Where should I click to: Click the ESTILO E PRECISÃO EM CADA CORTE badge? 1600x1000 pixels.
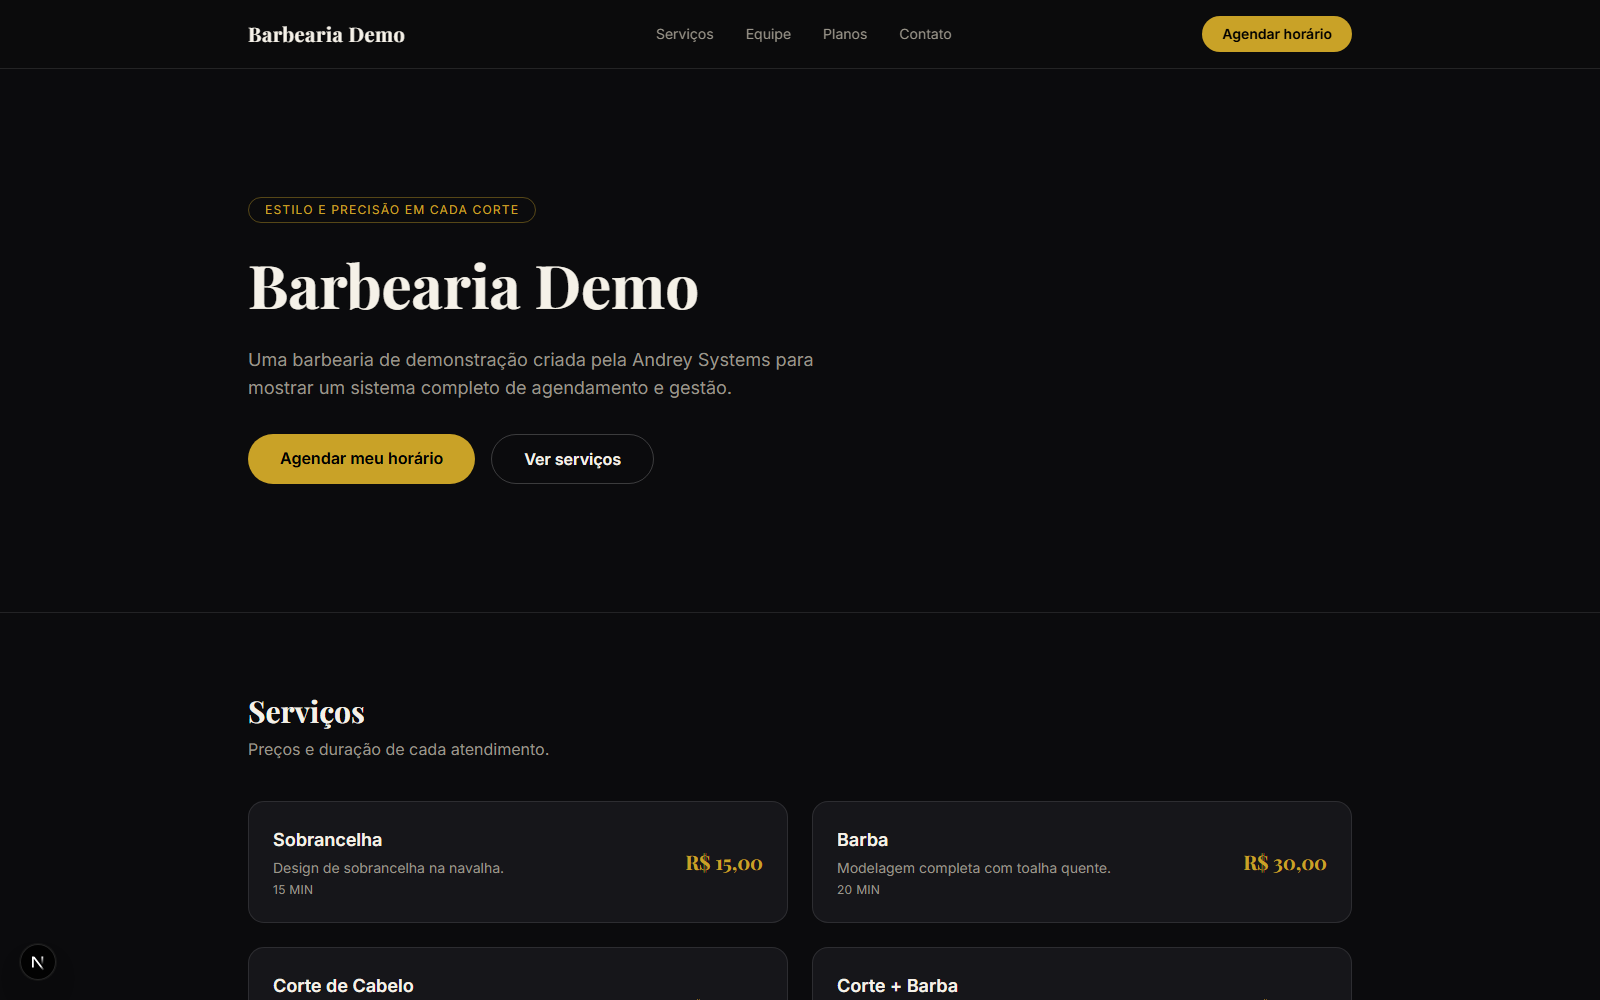click(392, 210)
